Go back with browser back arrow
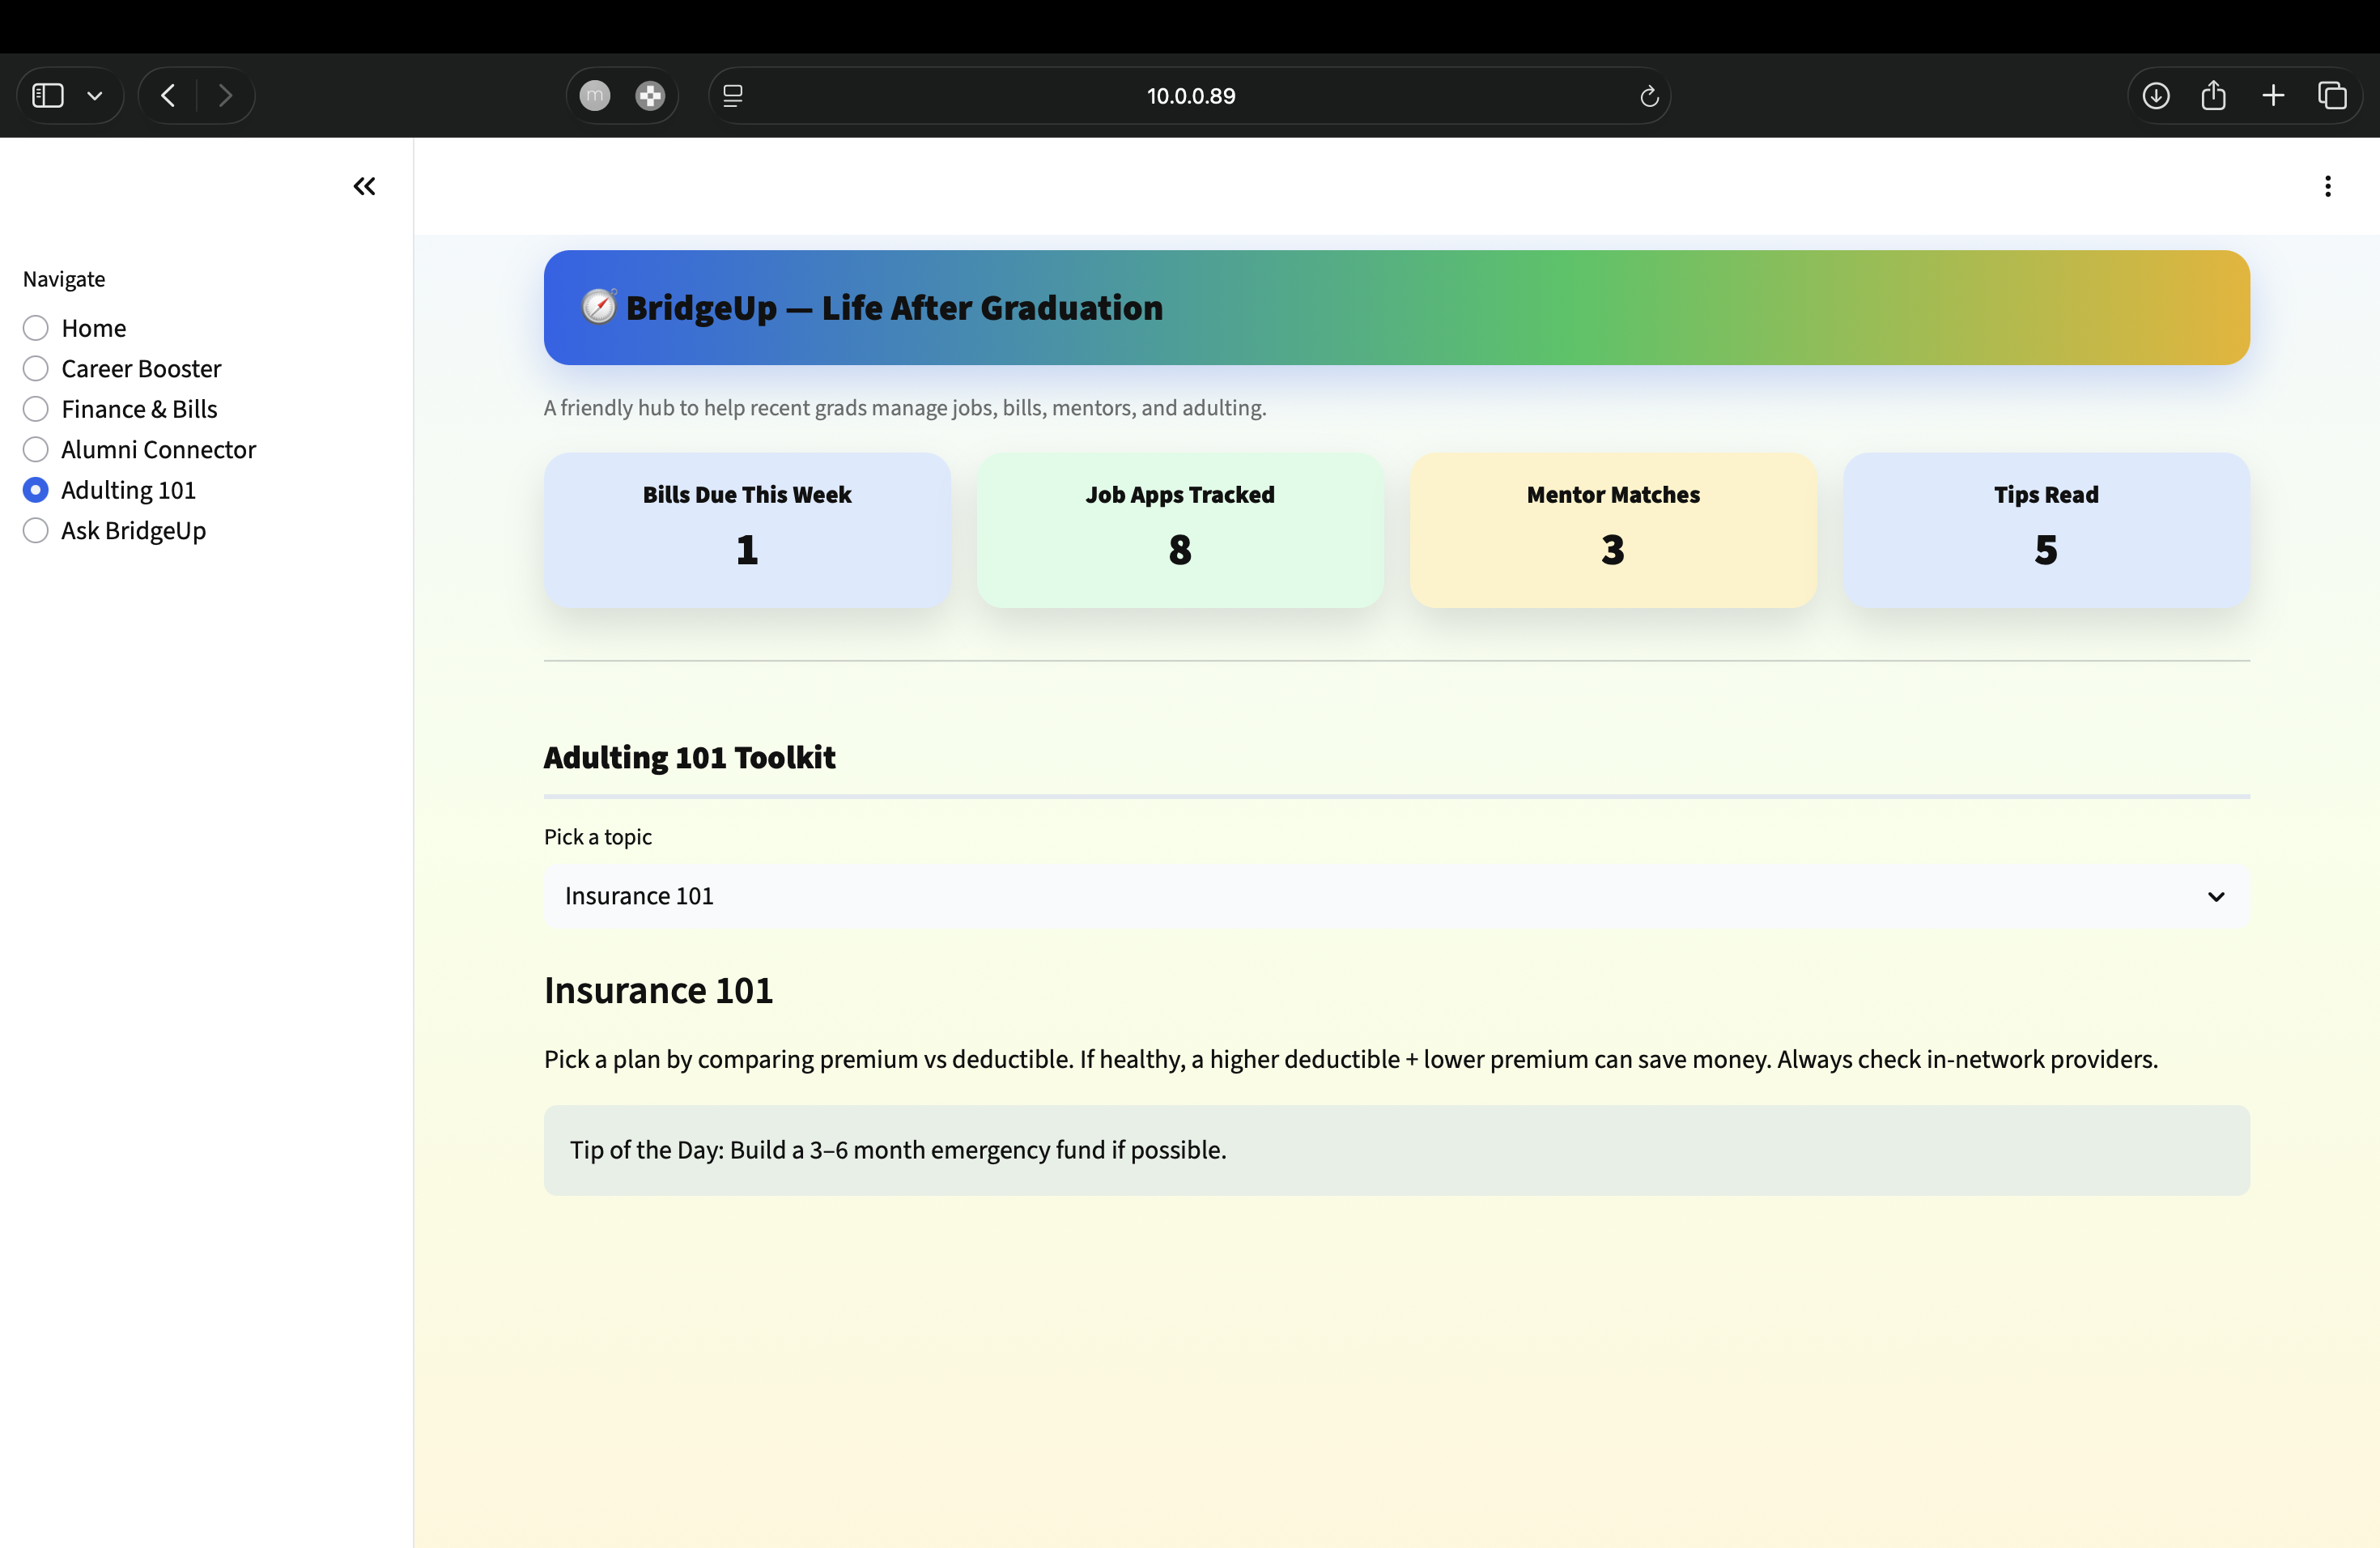 168,96
